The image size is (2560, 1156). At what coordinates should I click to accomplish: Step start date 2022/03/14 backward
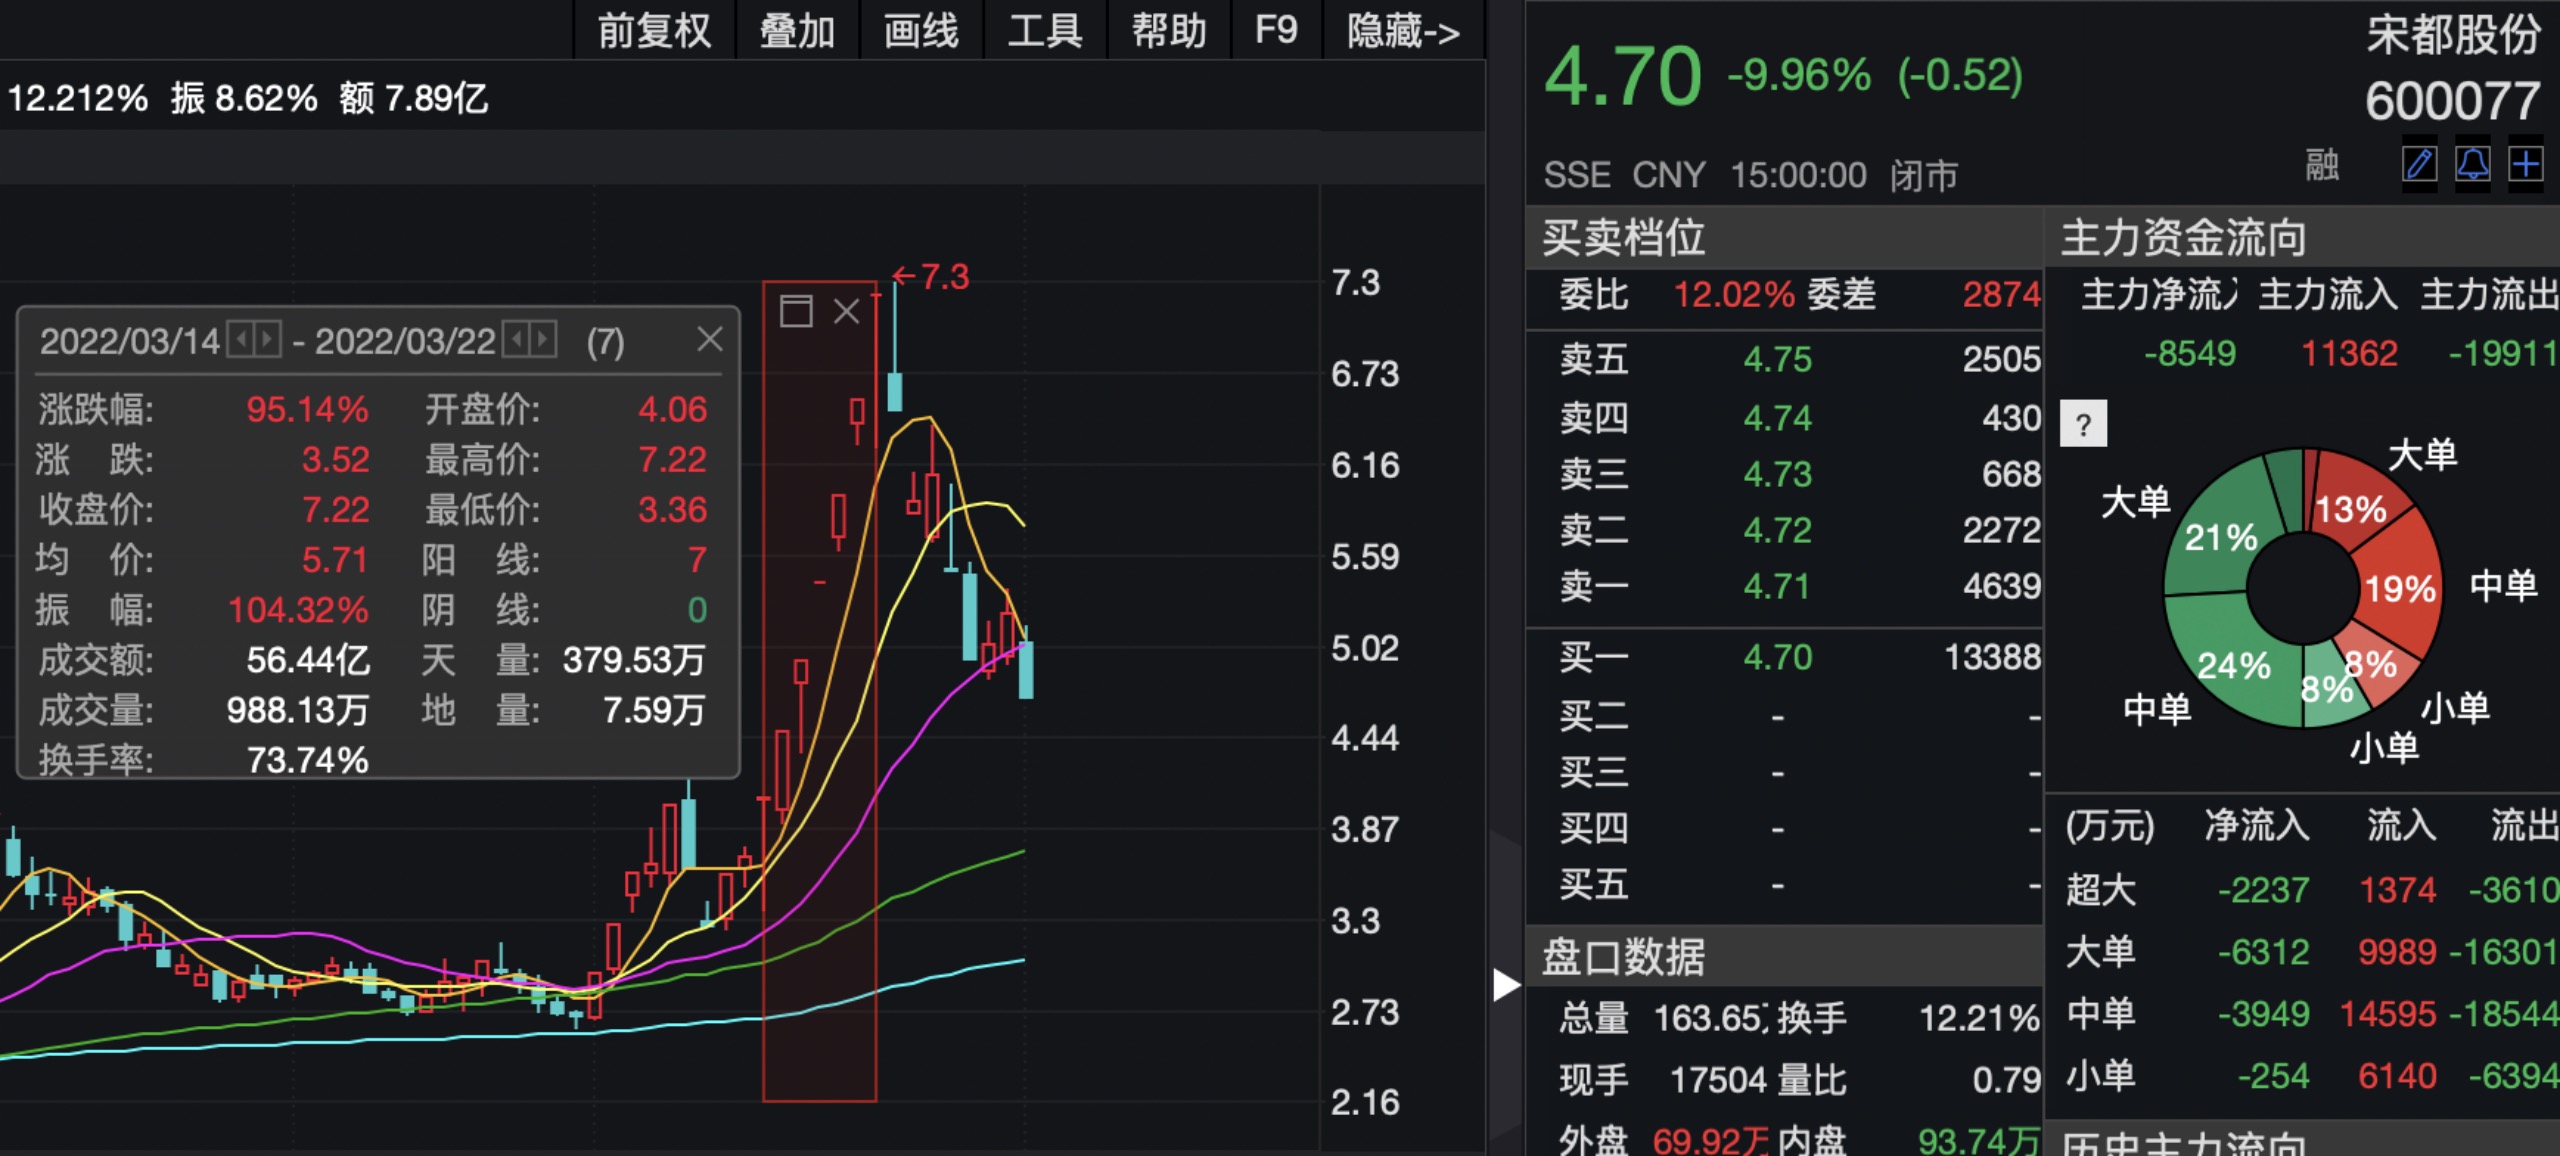pyautogui.click(x=240, y=340)
